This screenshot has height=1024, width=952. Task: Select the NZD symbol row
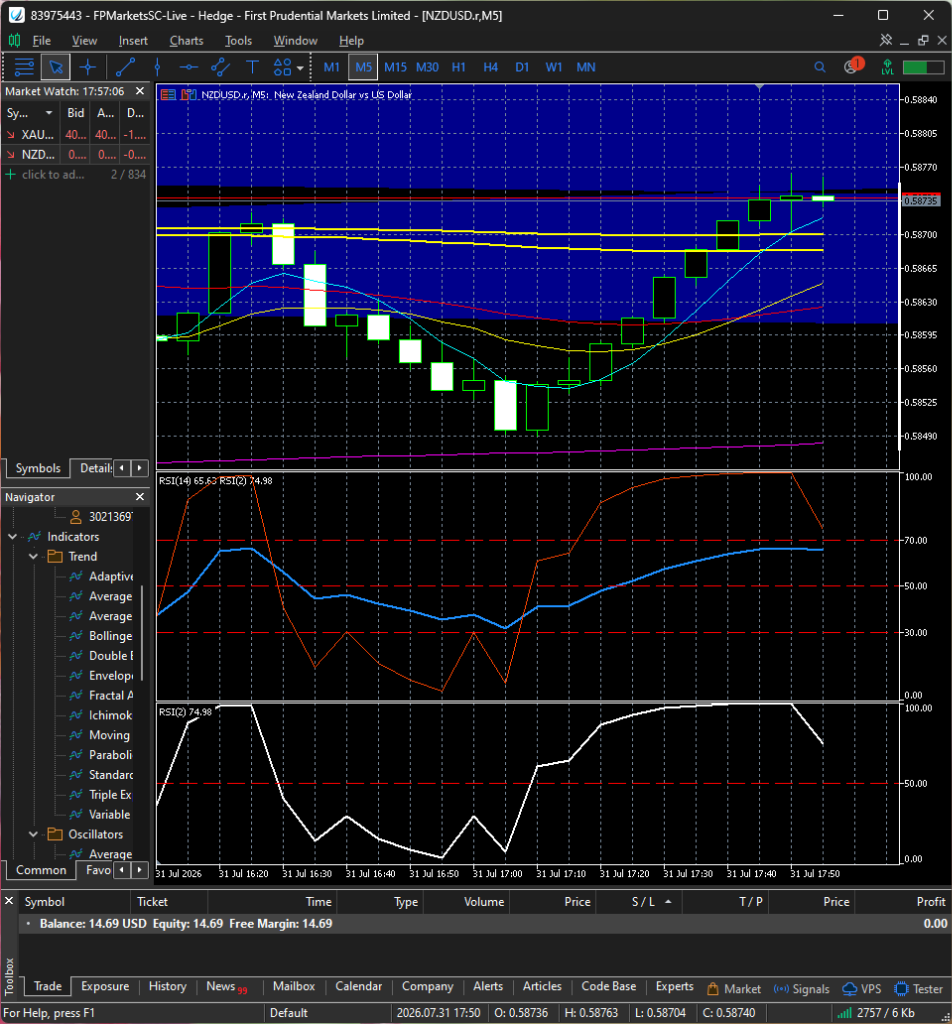(x=76, y=155)
